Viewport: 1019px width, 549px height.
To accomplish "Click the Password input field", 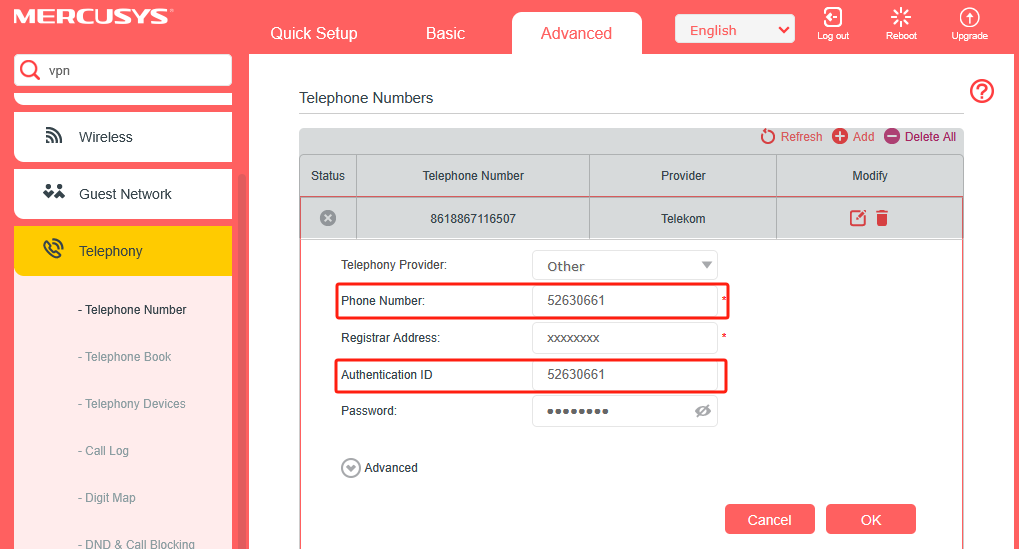I will [625, 411].
